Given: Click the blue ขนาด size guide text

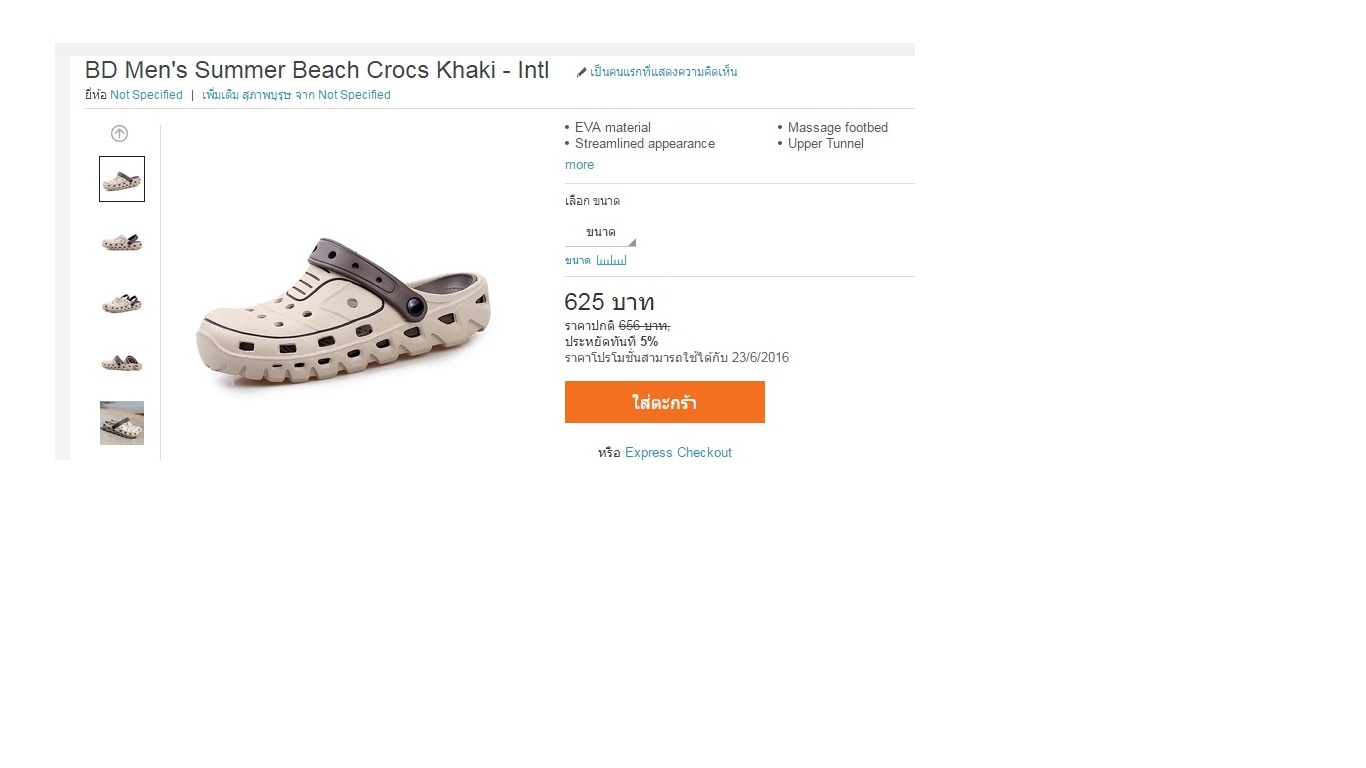Looking at the screenshot, I should (577, 260).
